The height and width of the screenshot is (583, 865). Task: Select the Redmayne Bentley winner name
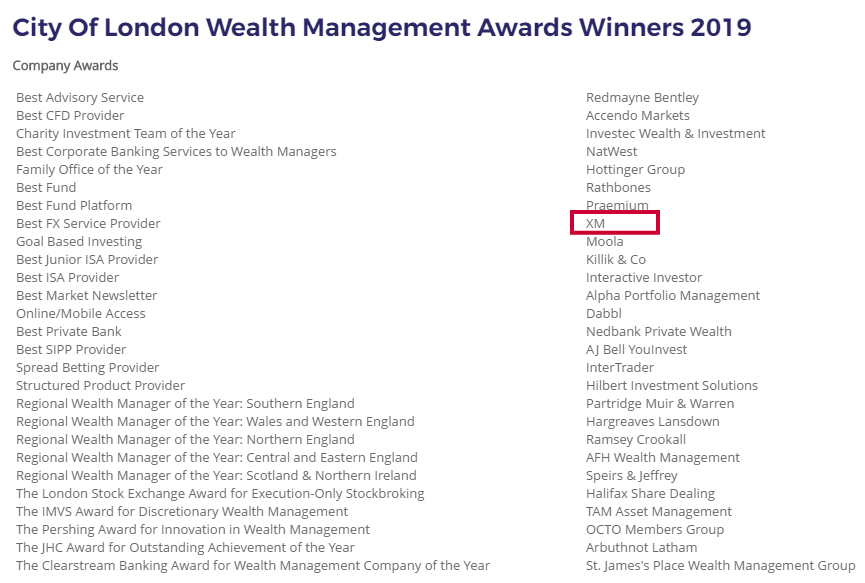point(642,98)
